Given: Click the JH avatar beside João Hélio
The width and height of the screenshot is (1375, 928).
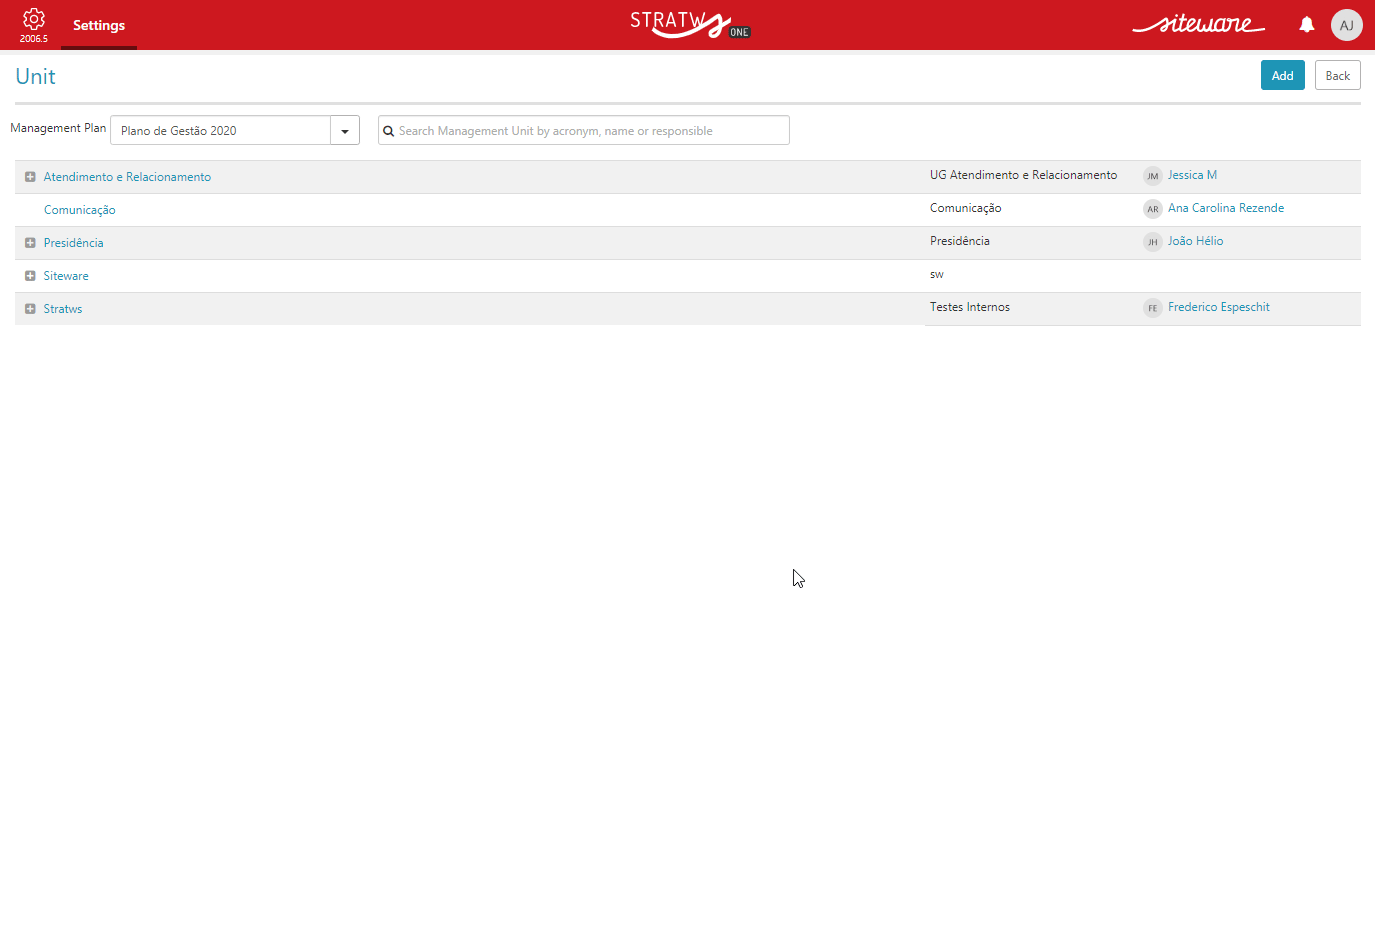Looking at the screenshot, I should [1152, 242].
